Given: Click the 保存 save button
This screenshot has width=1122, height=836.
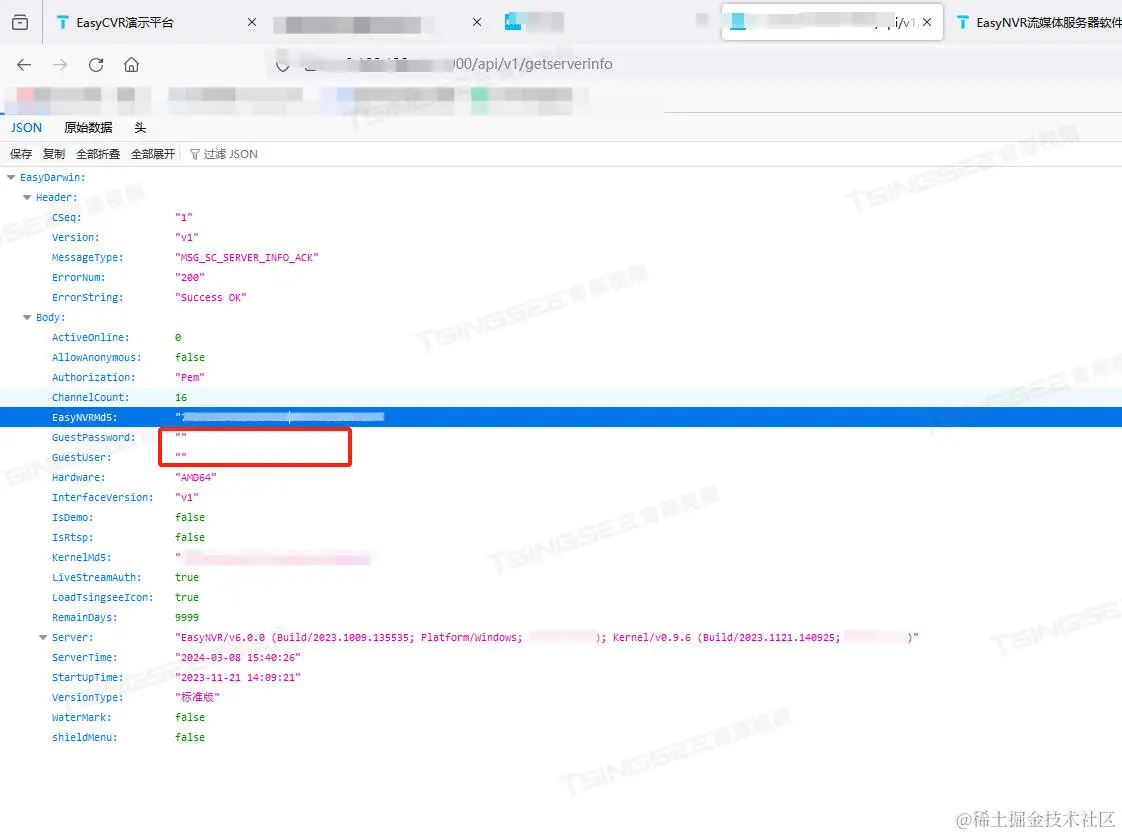Looking at the screenshot, I should tap(21, 154).
